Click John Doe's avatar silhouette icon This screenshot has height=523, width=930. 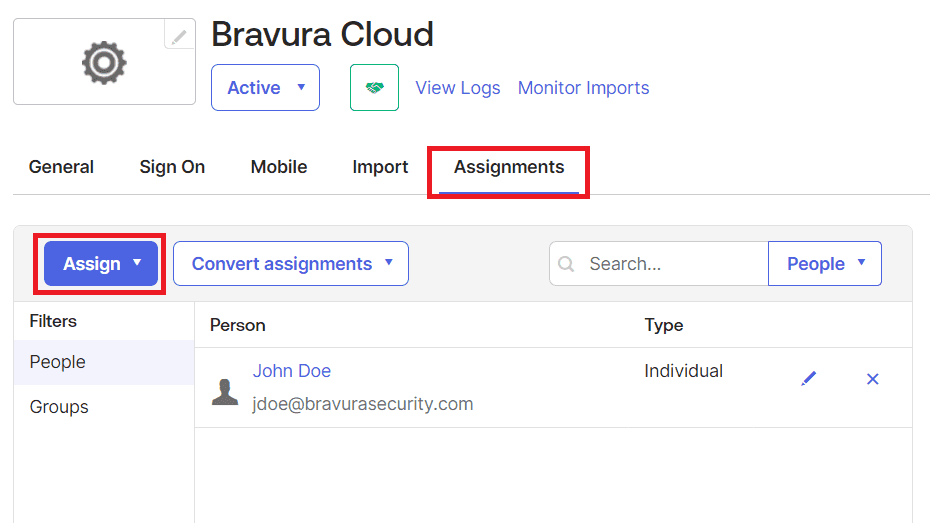pyautogui.click(x=225, y=390)
